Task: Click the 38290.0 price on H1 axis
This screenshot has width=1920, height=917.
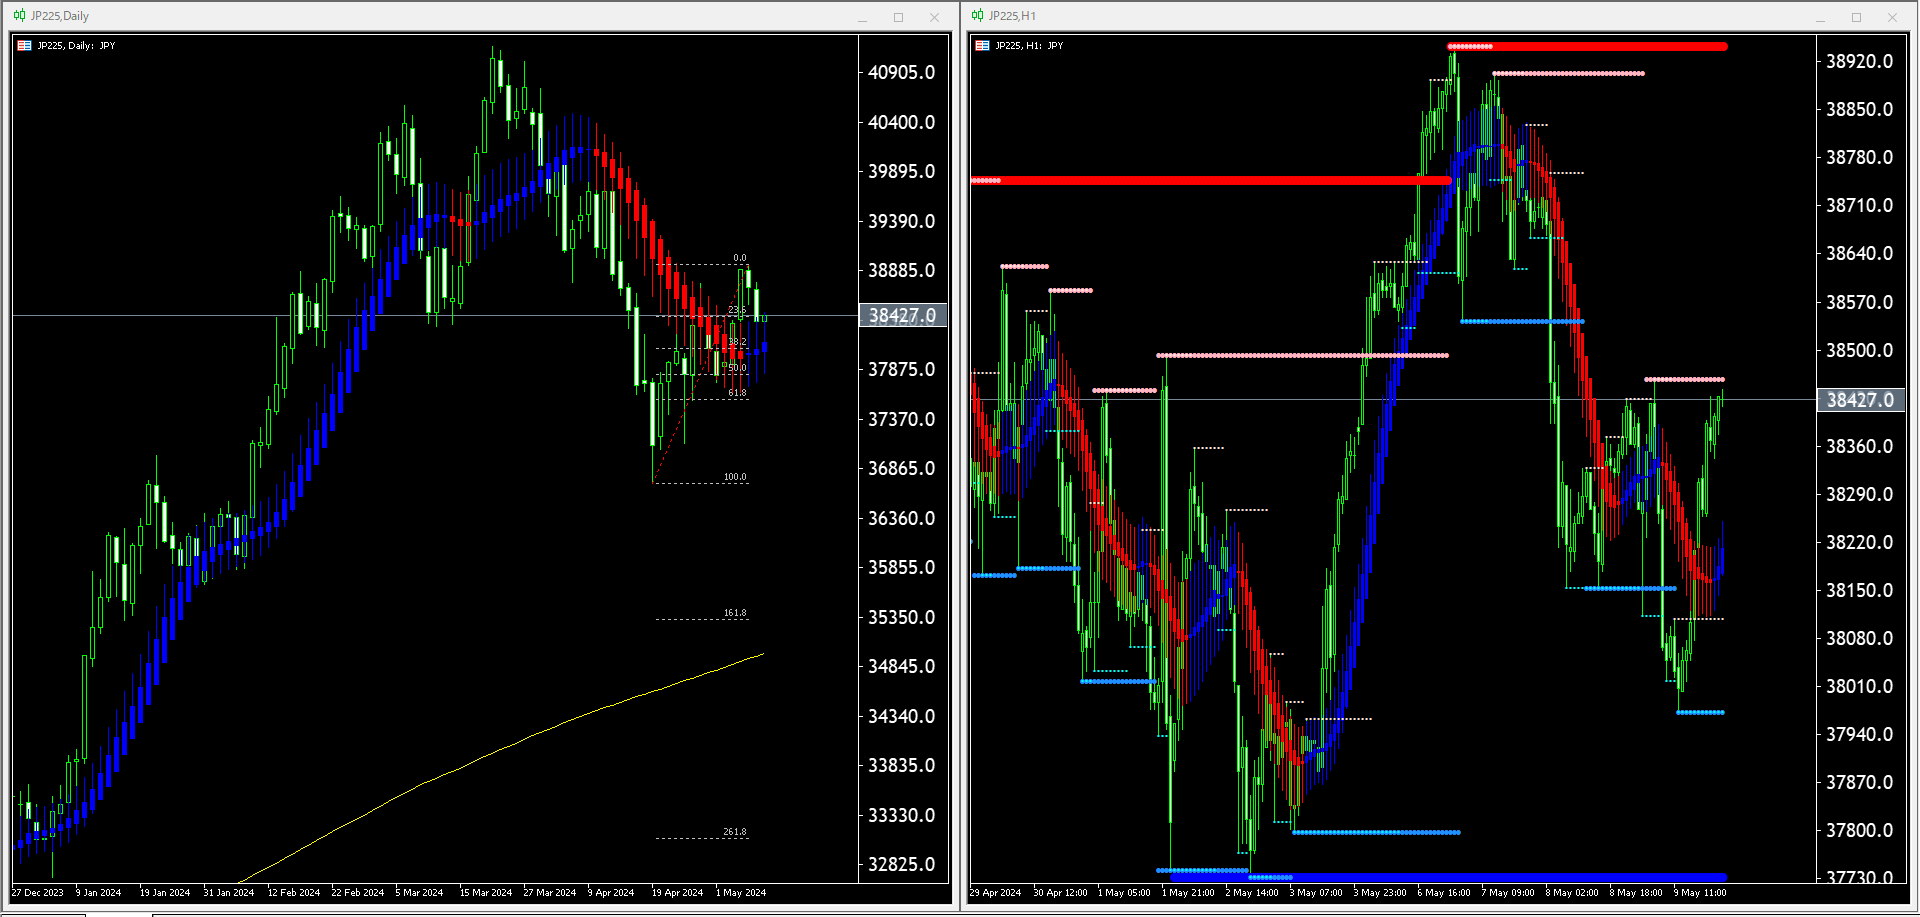Action: 1860,495
